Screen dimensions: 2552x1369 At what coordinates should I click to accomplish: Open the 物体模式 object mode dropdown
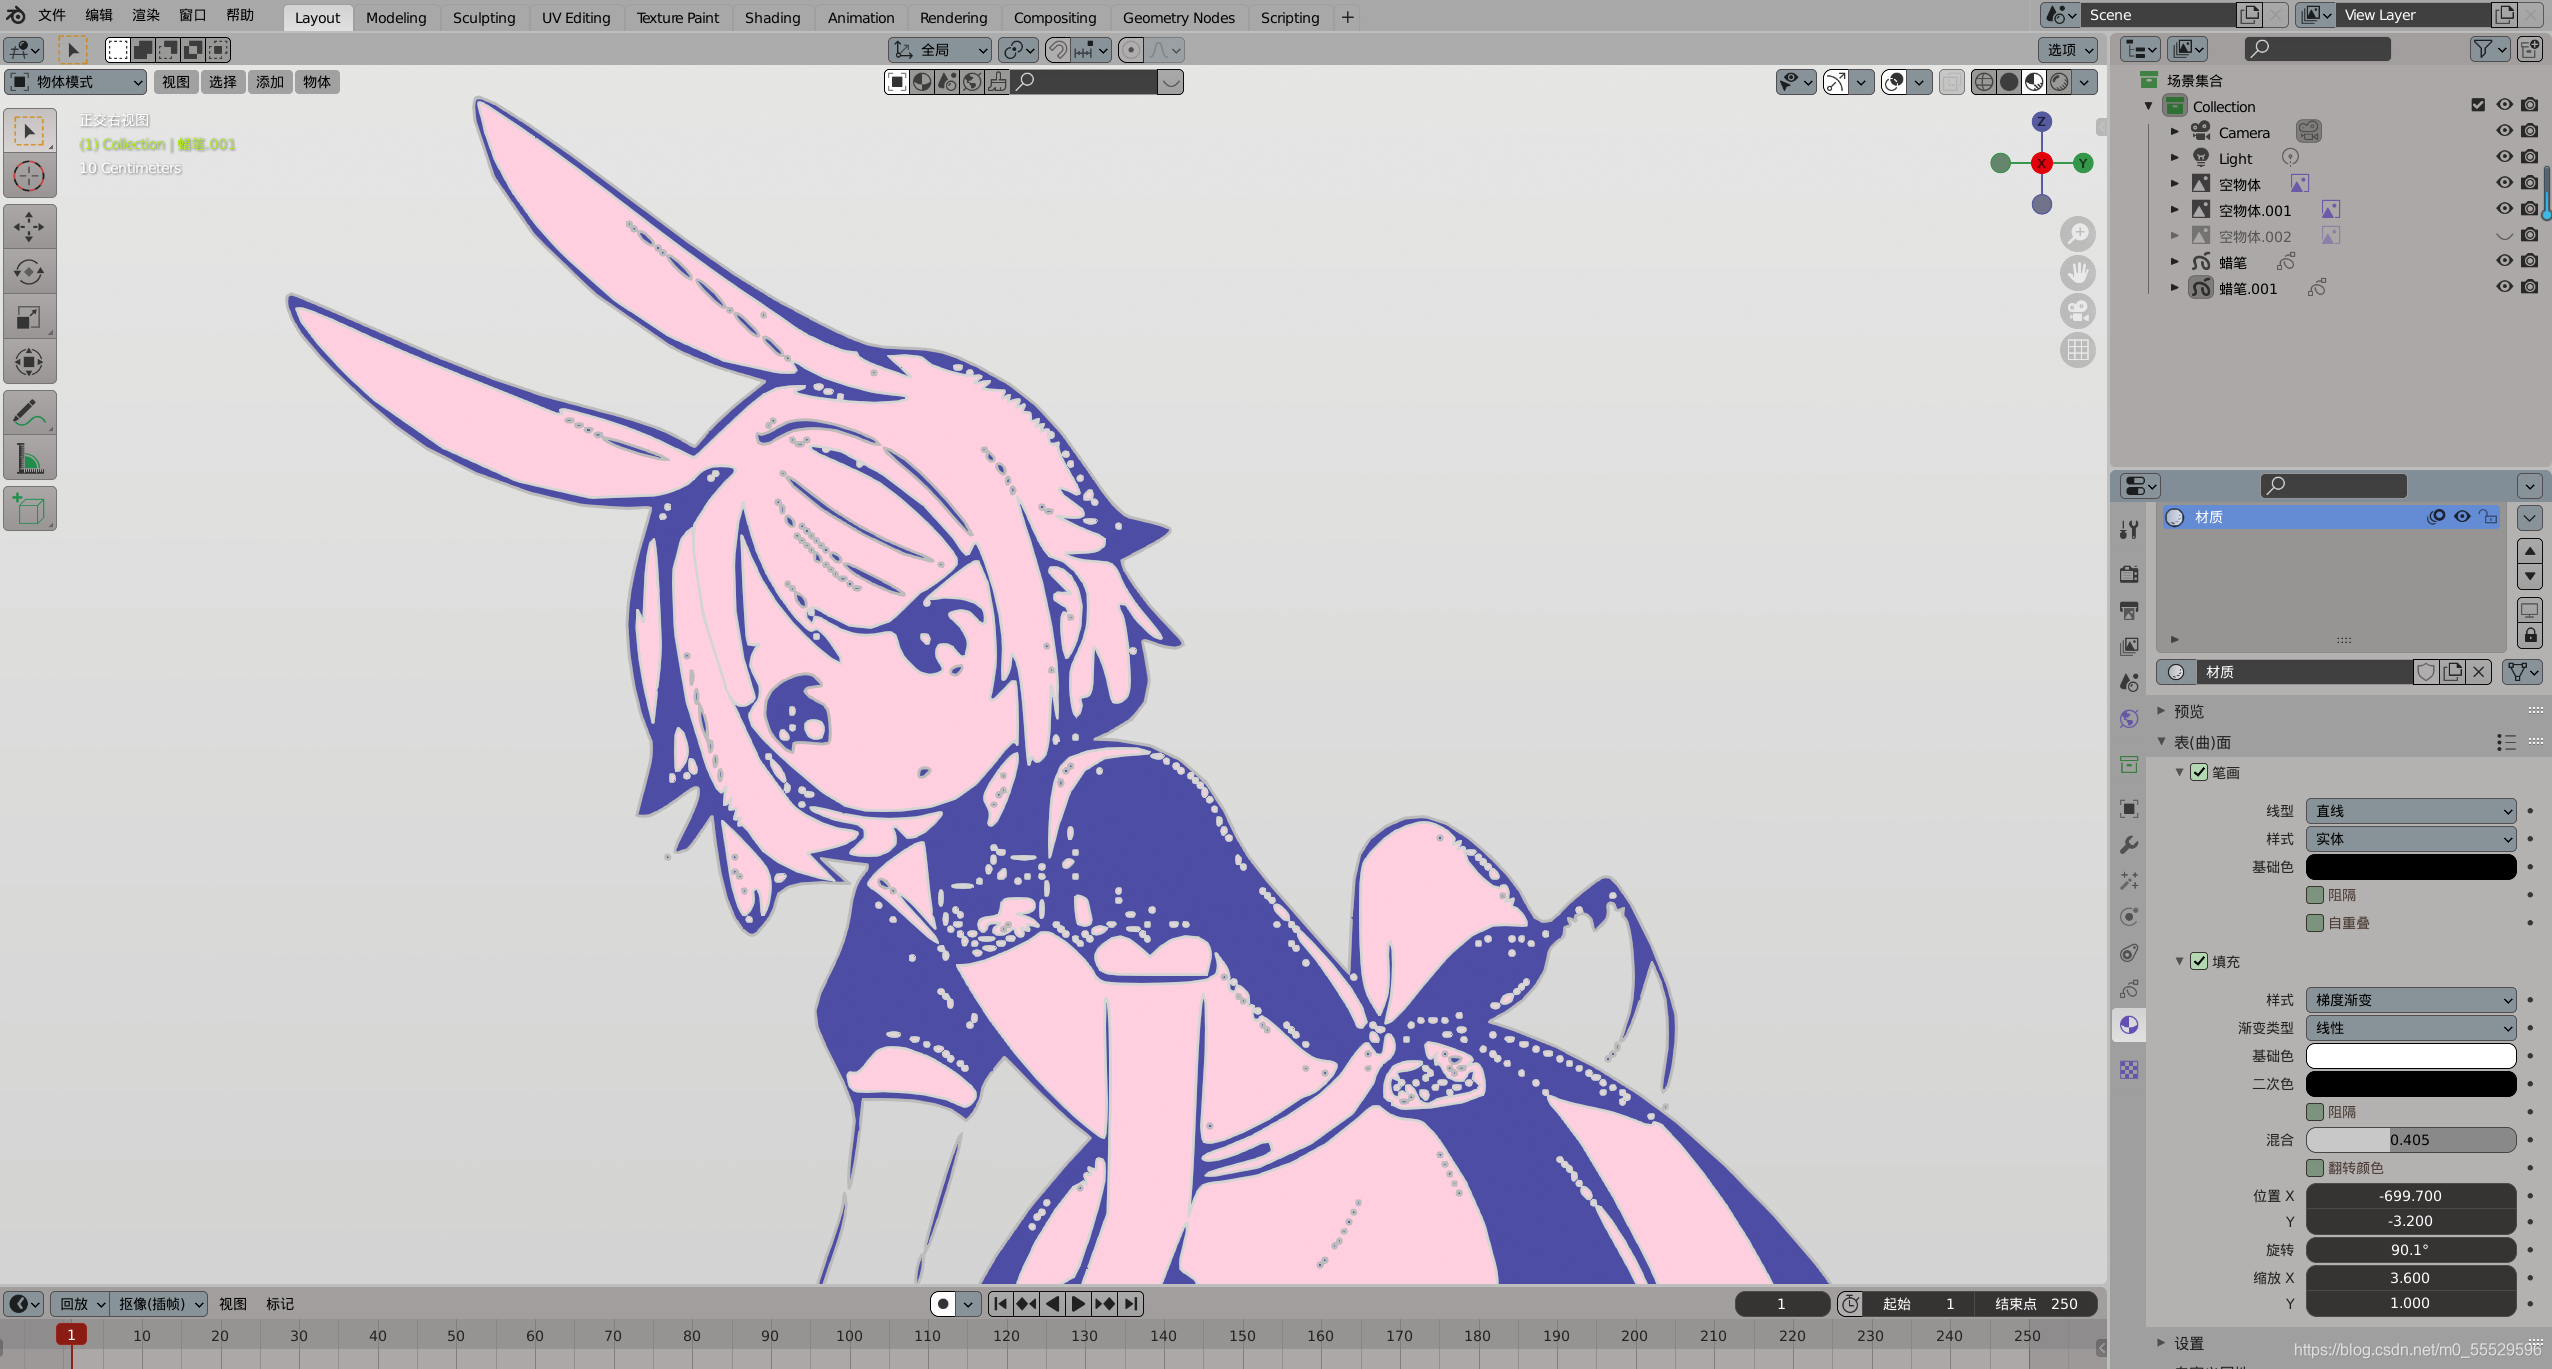(76, 82)
